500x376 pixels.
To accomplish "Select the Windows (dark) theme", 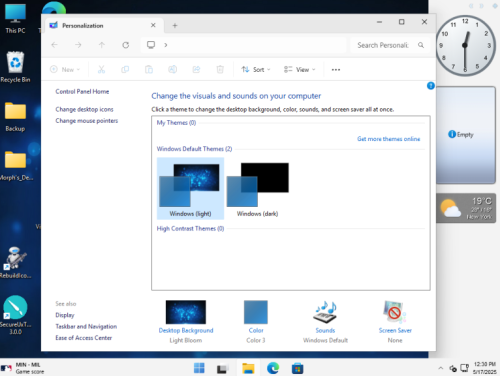I will [258, 188].
